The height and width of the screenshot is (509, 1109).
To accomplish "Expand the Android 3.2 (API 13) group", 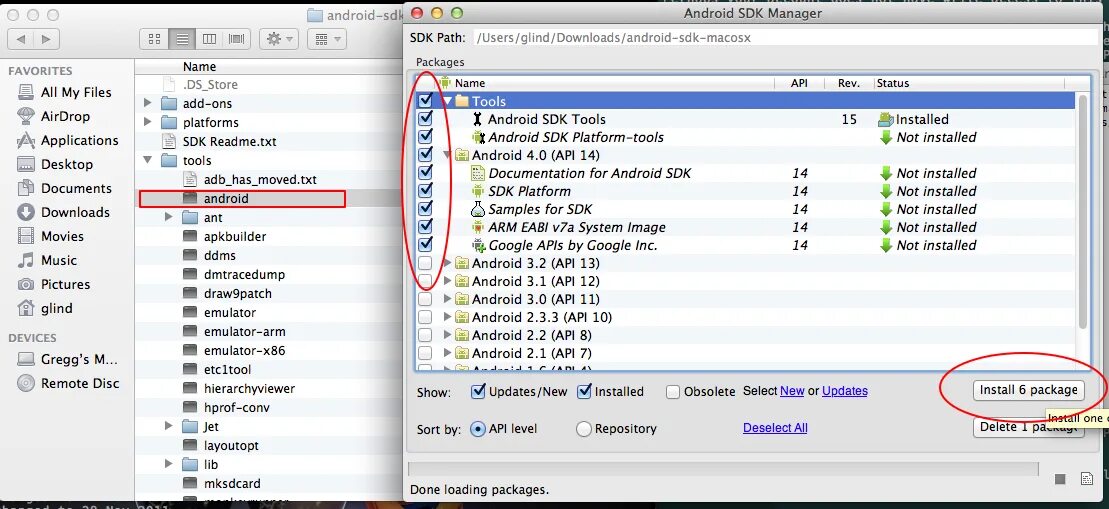I will point(447,263).
